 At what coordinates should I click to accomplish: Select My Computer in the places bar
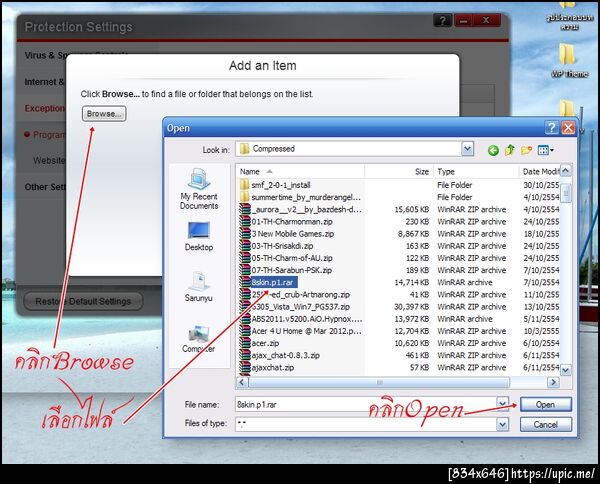(199, 339)
